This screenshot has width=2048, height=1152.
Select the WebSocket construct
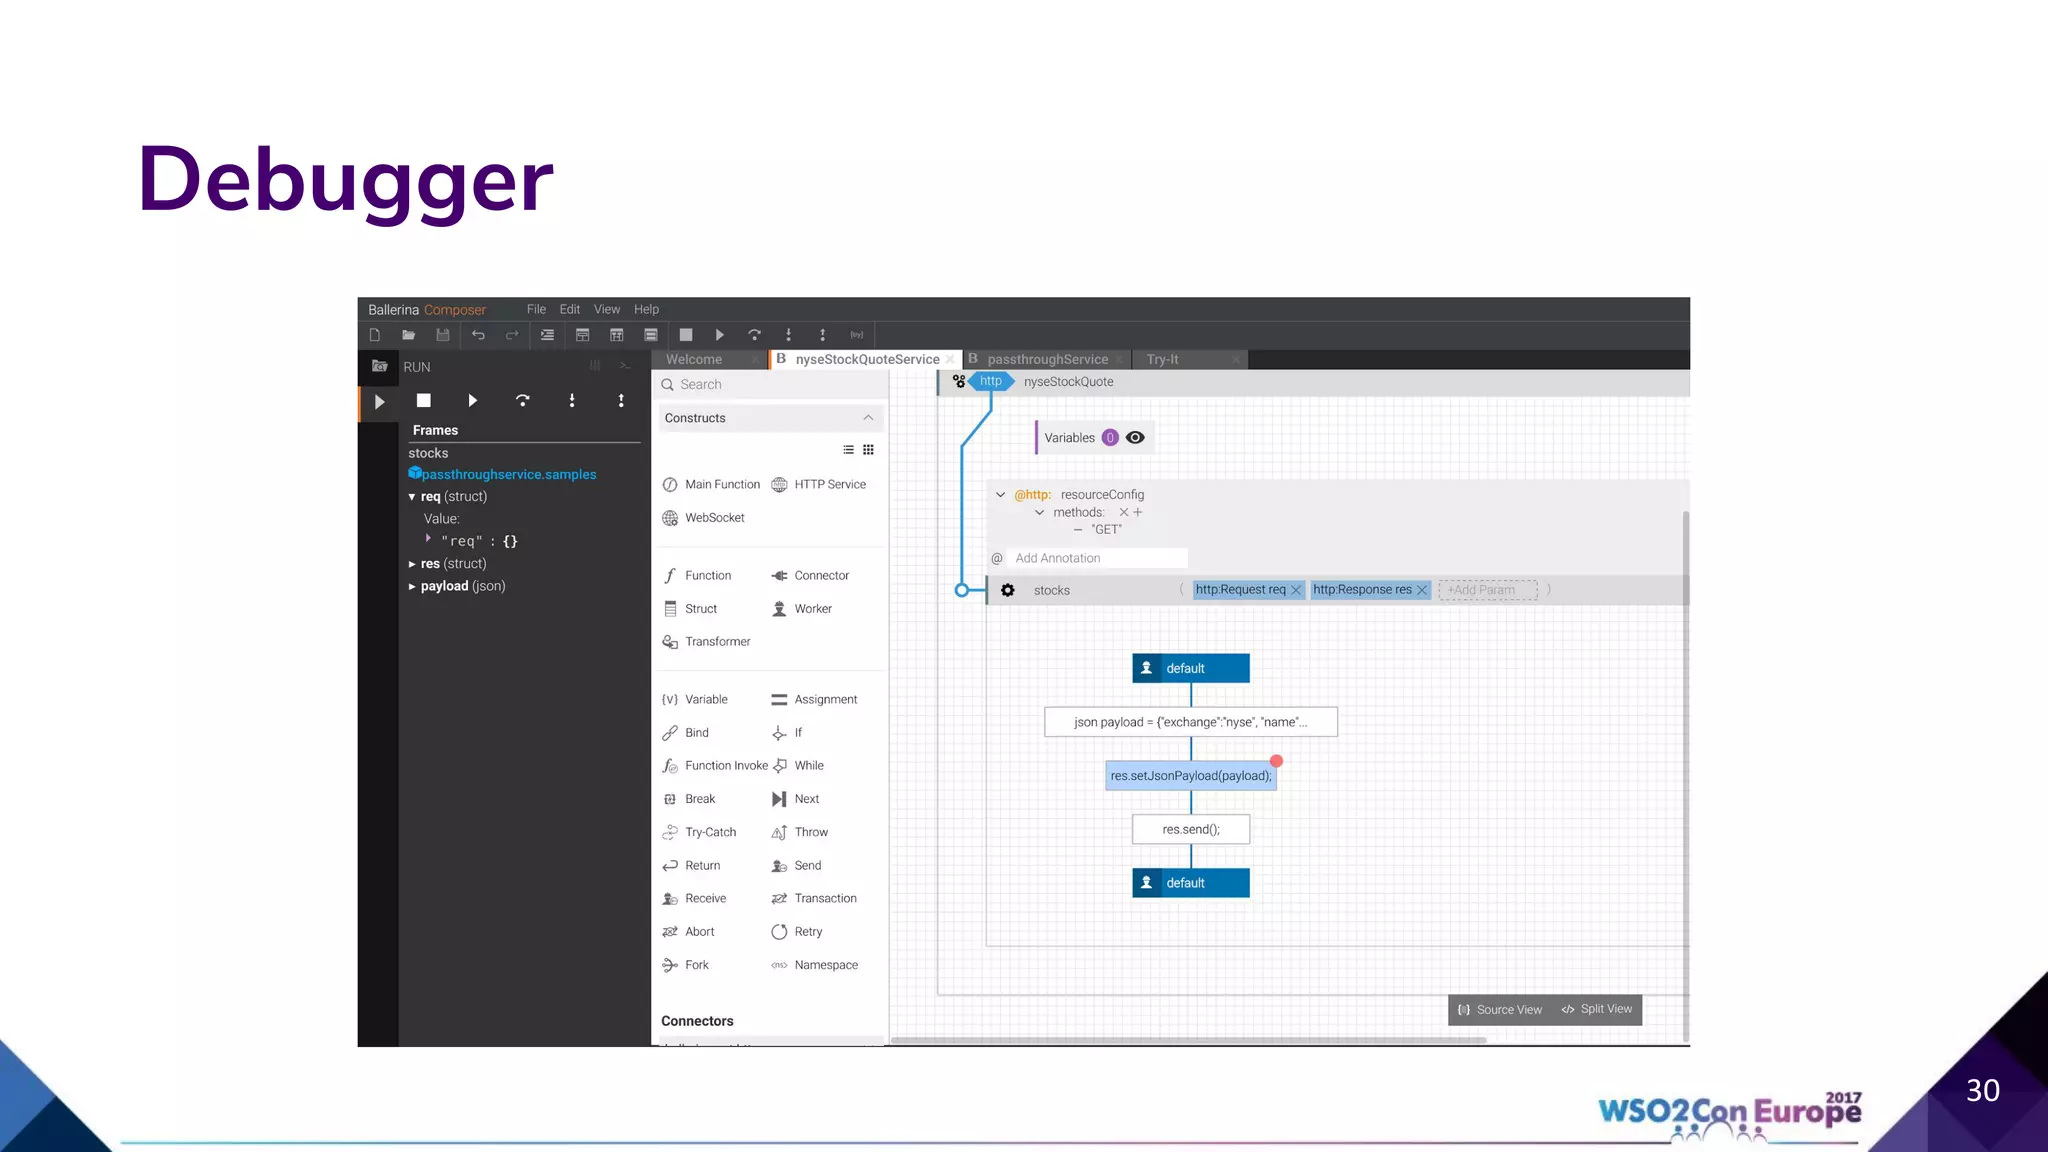pos(703,517)
